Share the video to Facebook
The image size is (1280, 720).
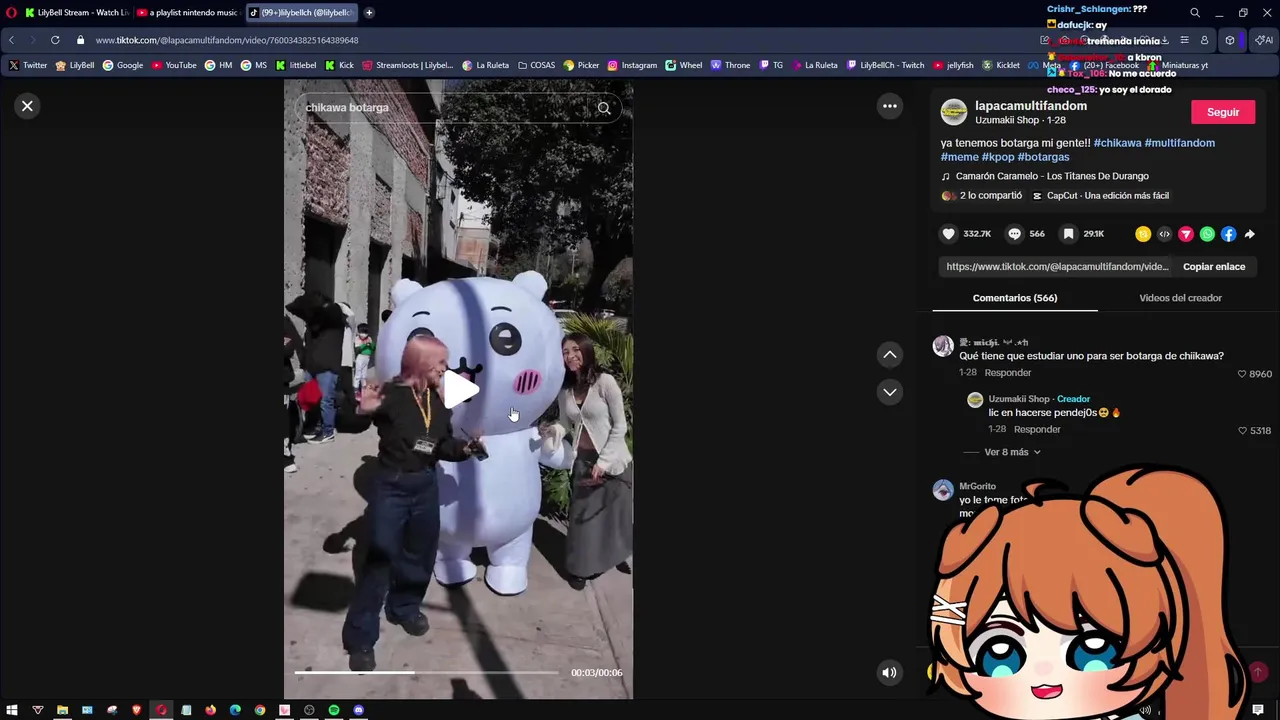tap(1228, 234)
